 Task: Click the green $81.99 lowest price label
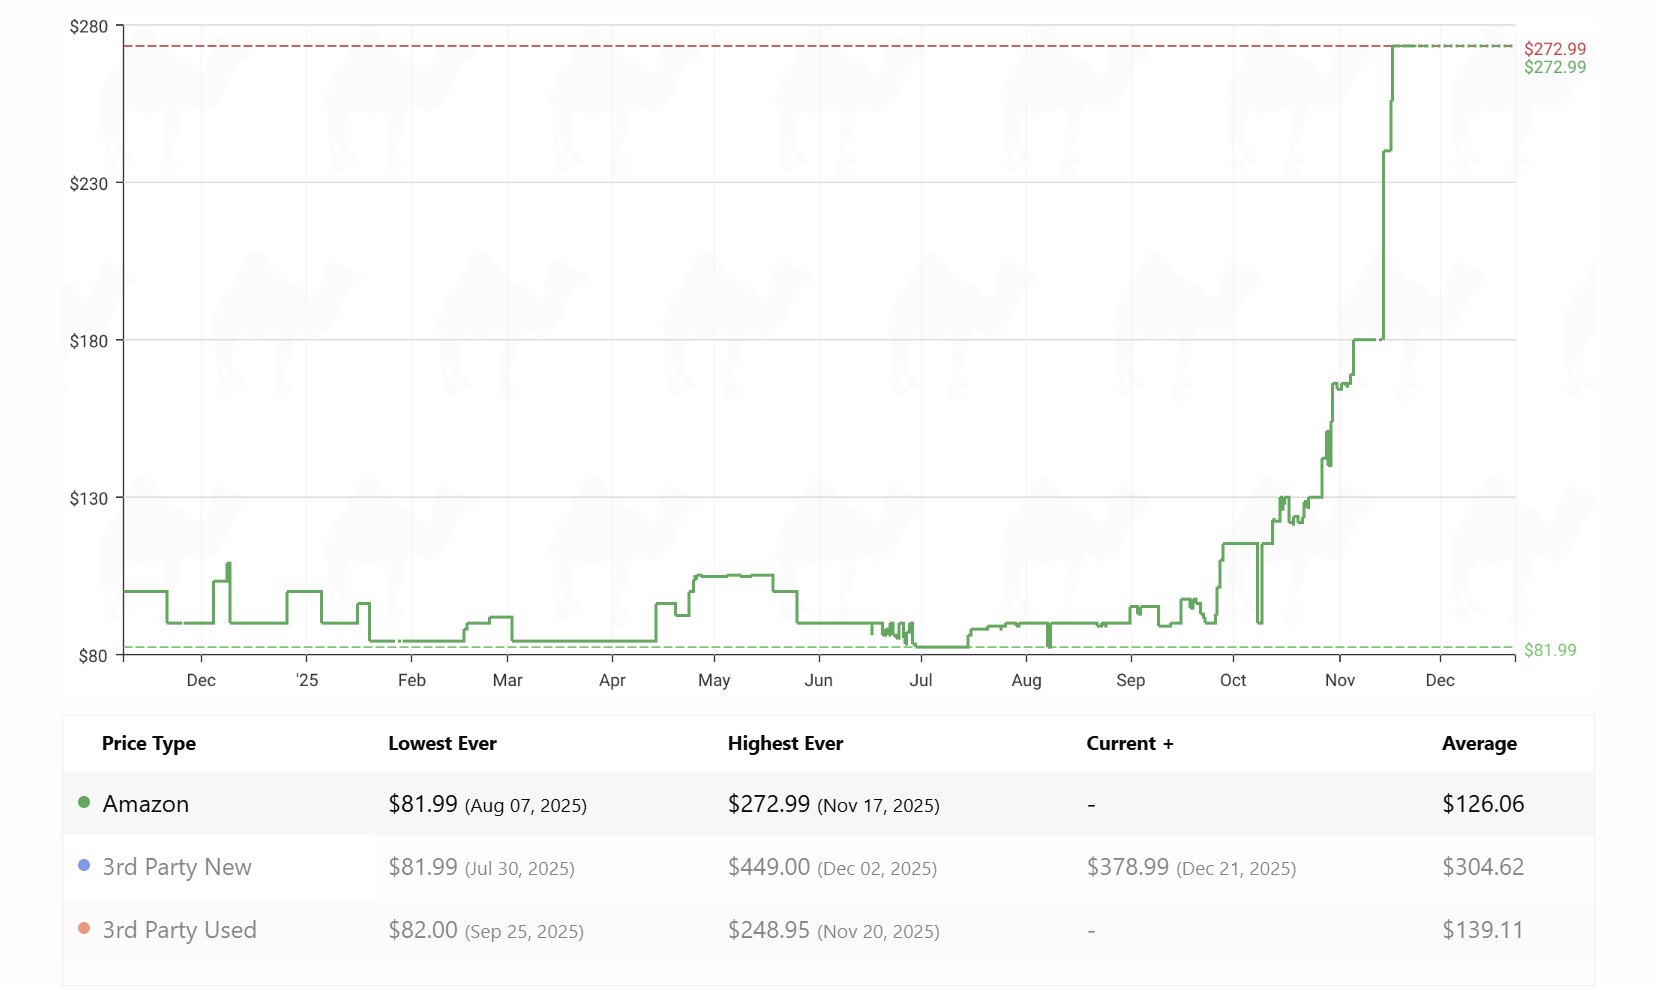click(1551, 649)
